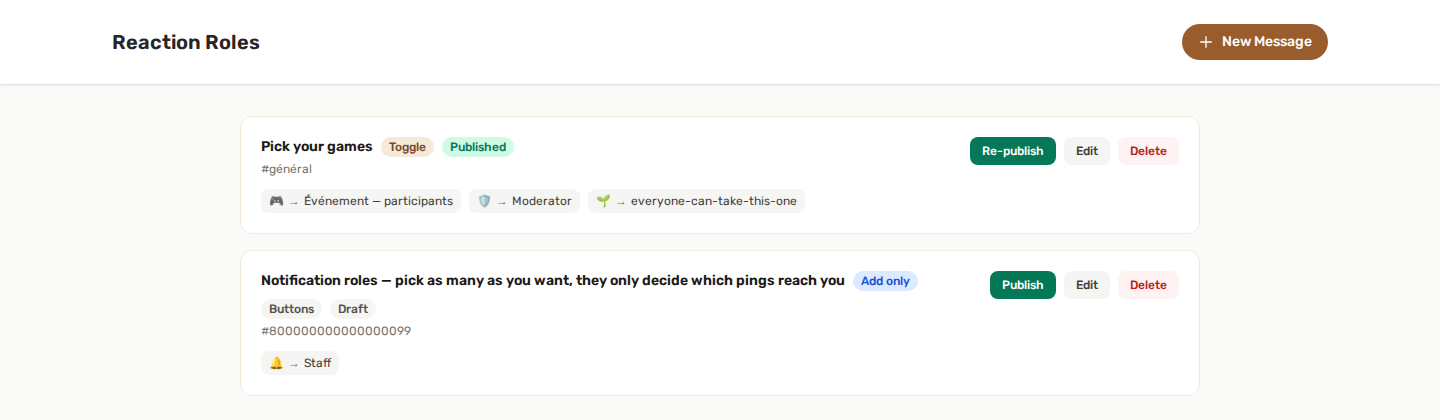Click the Draft status tag

click(x=353, y=309)
